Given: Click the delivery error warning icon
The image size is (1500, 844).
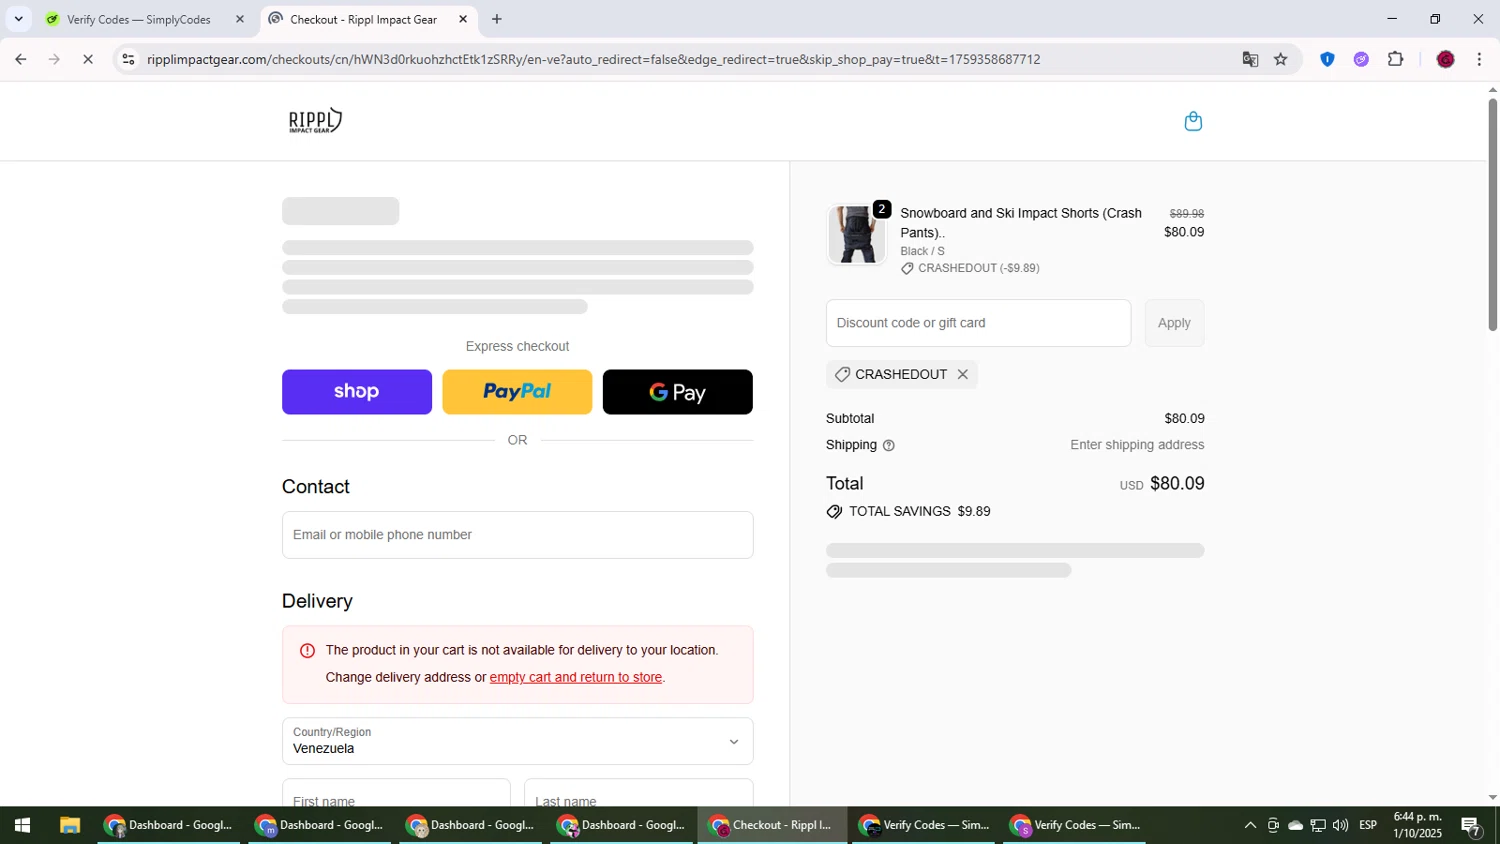Looking at the screenshot, I should [x=307, y=650].
